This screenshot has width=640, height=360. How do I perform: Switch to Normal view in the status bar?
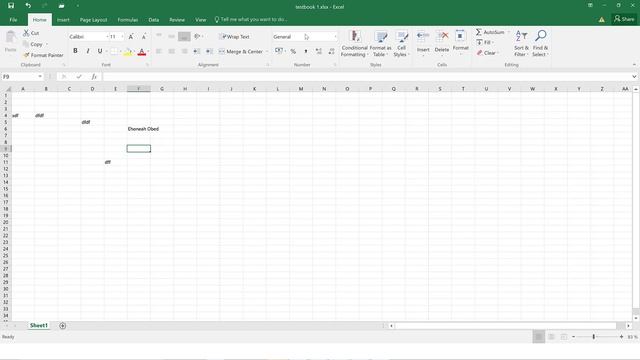point(538,337)
